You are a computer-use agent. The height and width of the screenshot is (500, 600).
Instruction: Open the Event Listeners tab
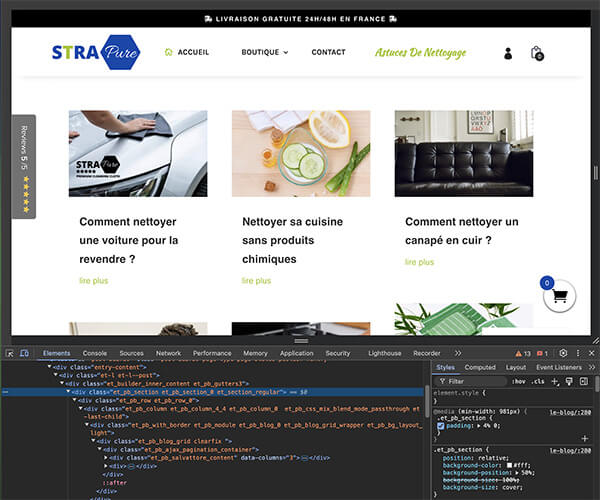click(x=559, y=367)
